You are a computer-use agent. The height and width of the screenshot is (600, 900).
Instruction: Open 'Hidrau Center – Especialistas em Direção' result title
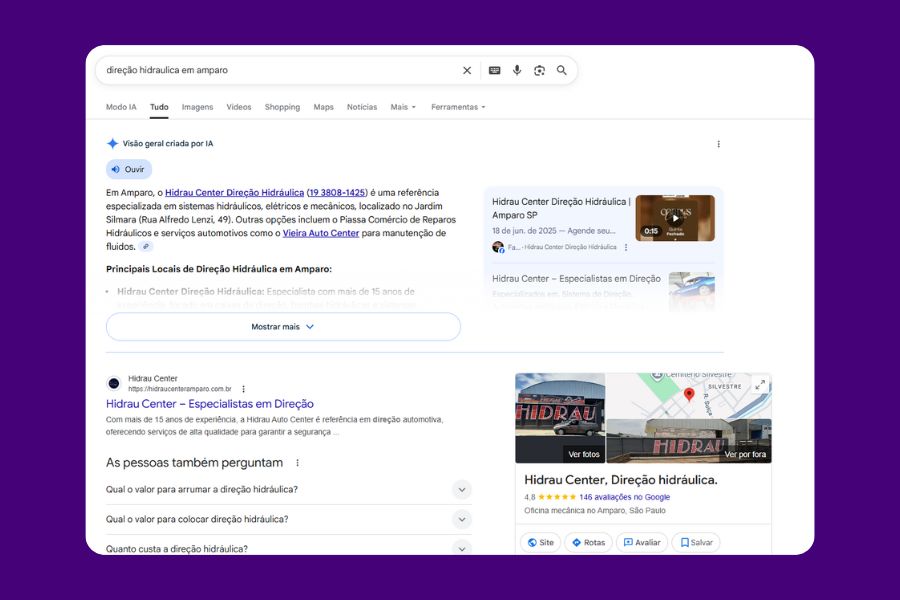click(210, 404)
